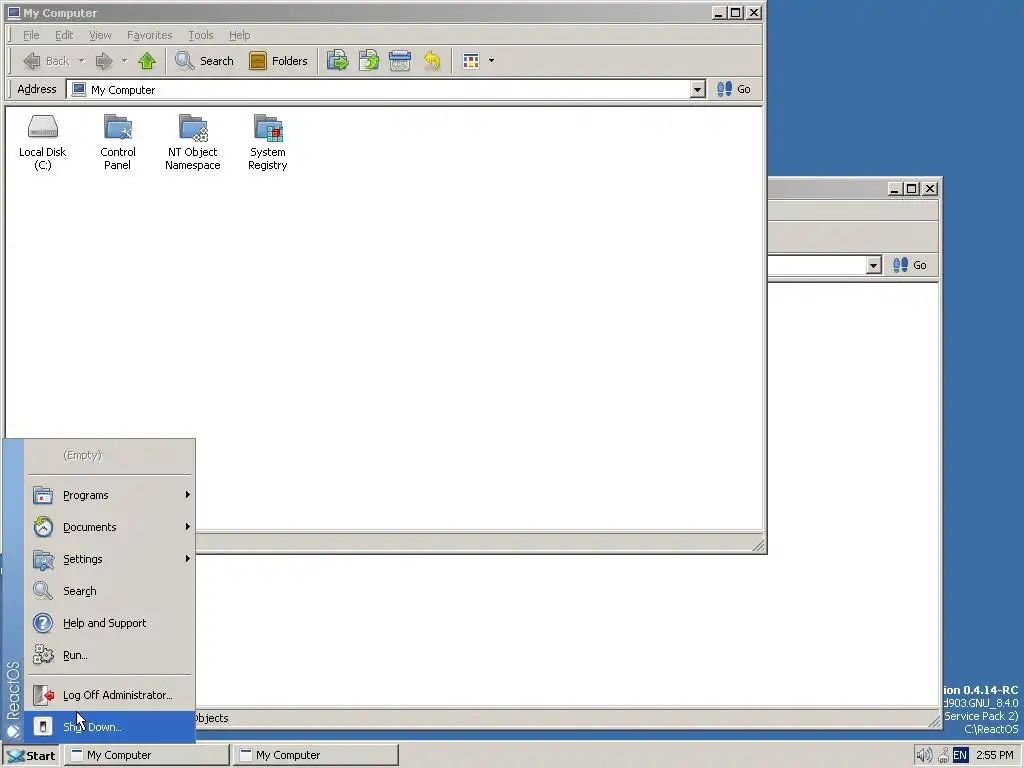Viewport: 1024px width, 768px height.
Task: Open the Local Disk (C:) drive icon
Action: point(42,142)
